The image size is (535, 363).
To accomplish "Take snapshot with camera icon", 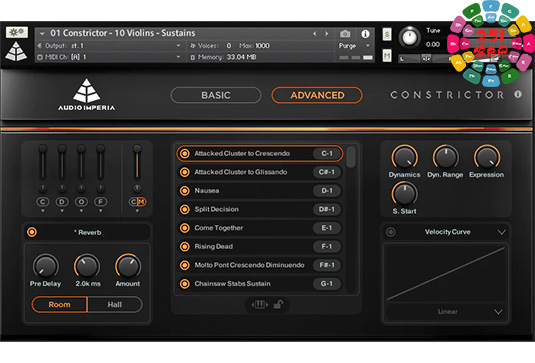I will pyautogui.click(x=345, y=33).
